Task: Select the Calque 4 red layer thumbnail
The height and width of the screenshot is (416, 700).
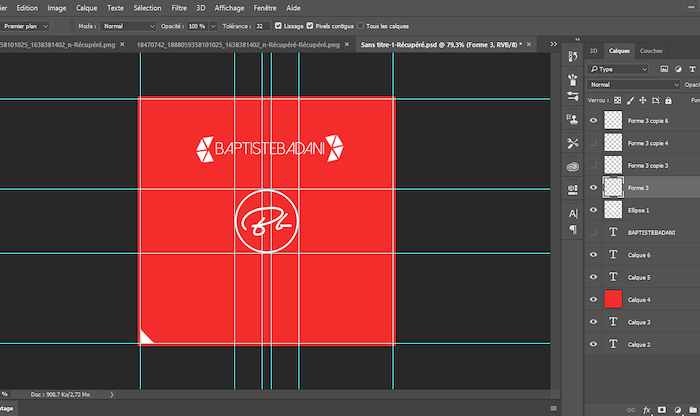Action: [x=613, y=299]
